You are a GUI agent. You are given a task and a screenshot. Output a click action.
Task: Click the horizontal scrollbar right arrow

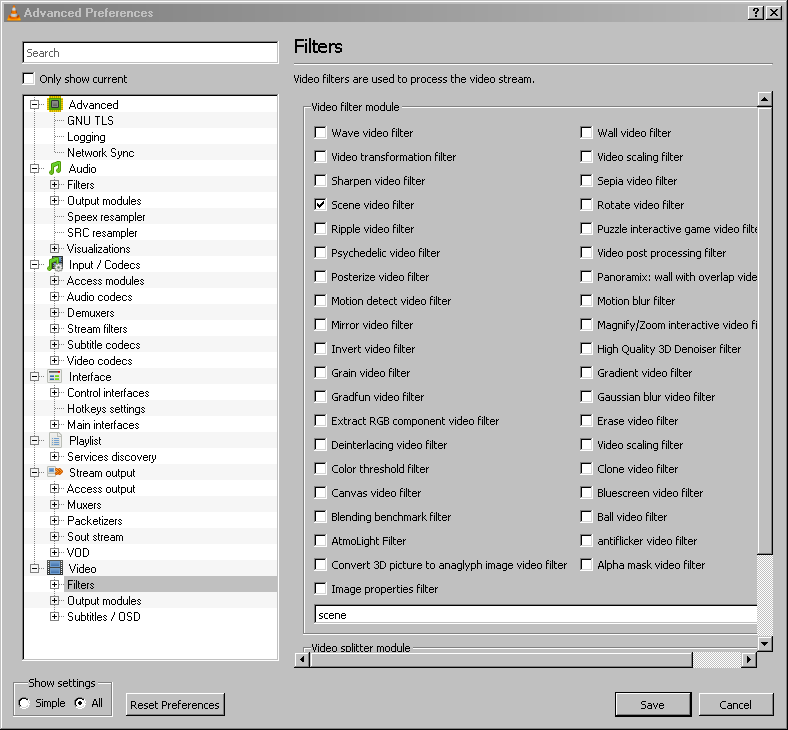(749, 659)
